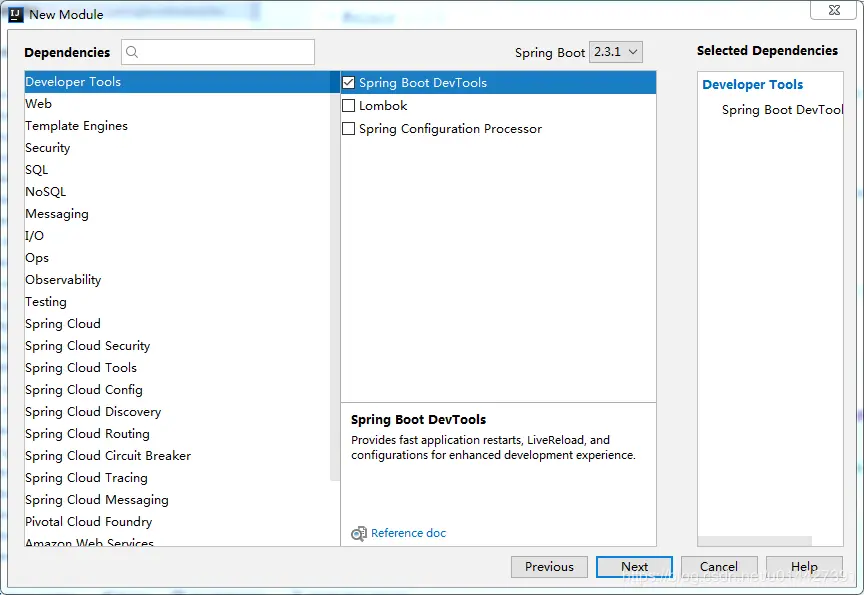This screenshot has width=864, height=595.
Task: Check the Lombok checkbox
Action: click(349, 105)
